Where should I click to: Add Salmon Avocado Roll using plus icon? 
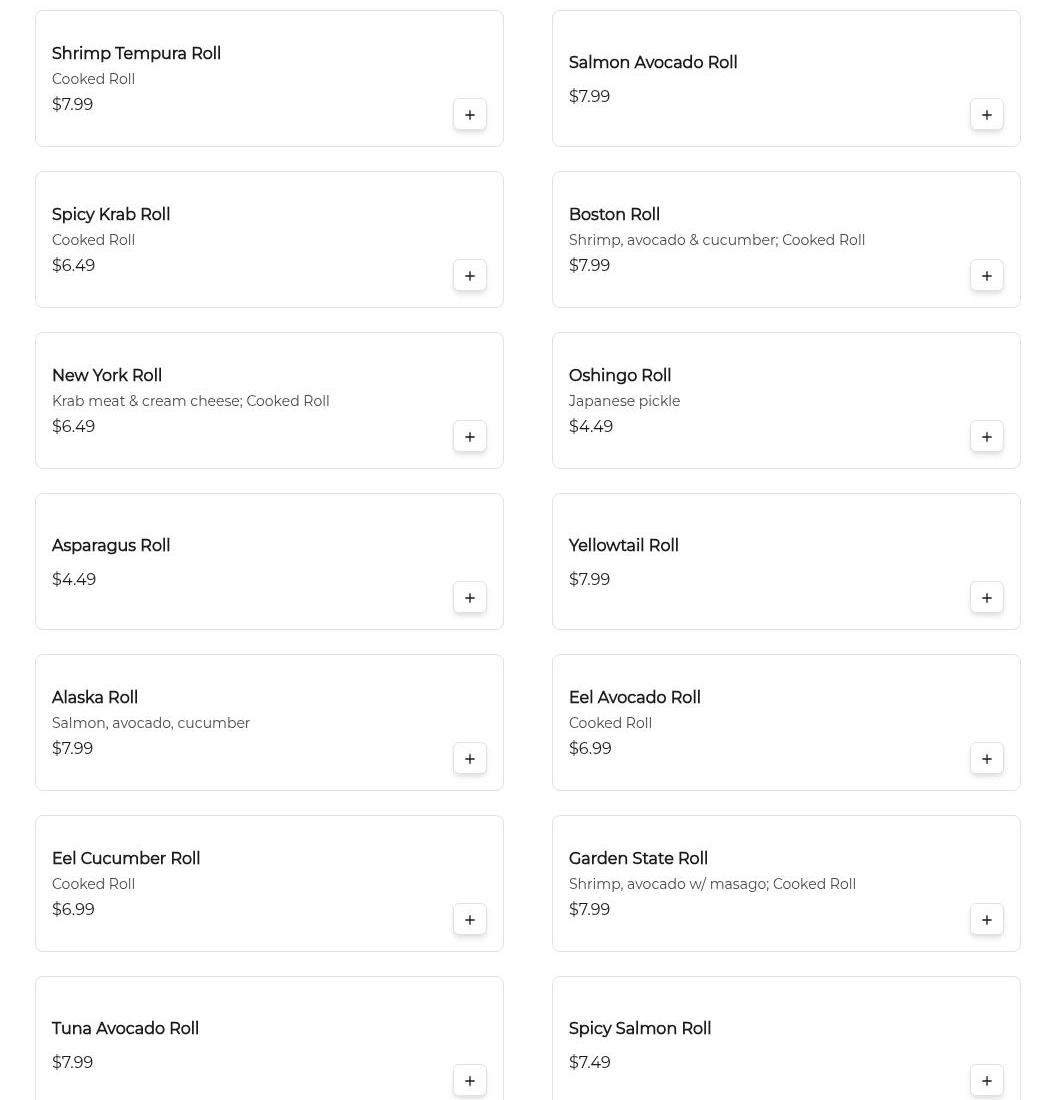(987, 115)
